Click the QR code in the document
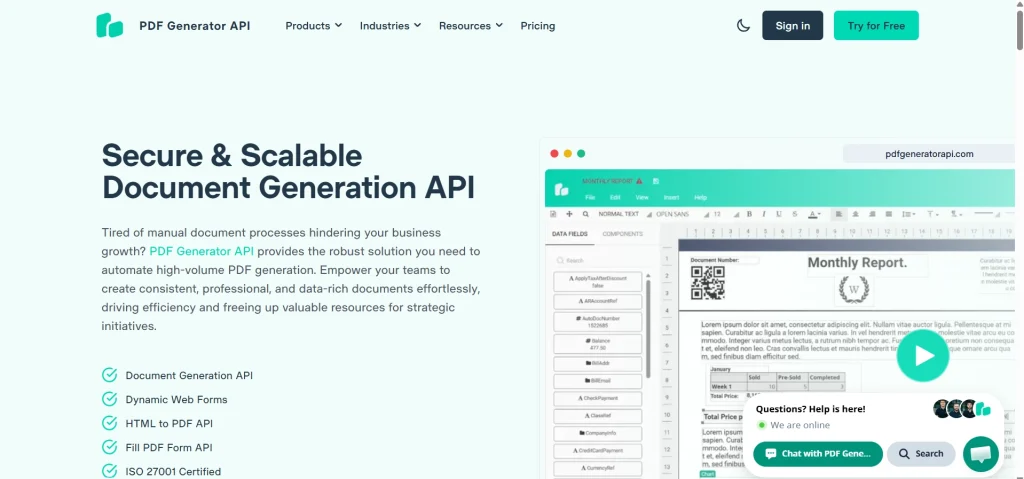Screen dimensions: 1024x479 [x=708, y=282]
